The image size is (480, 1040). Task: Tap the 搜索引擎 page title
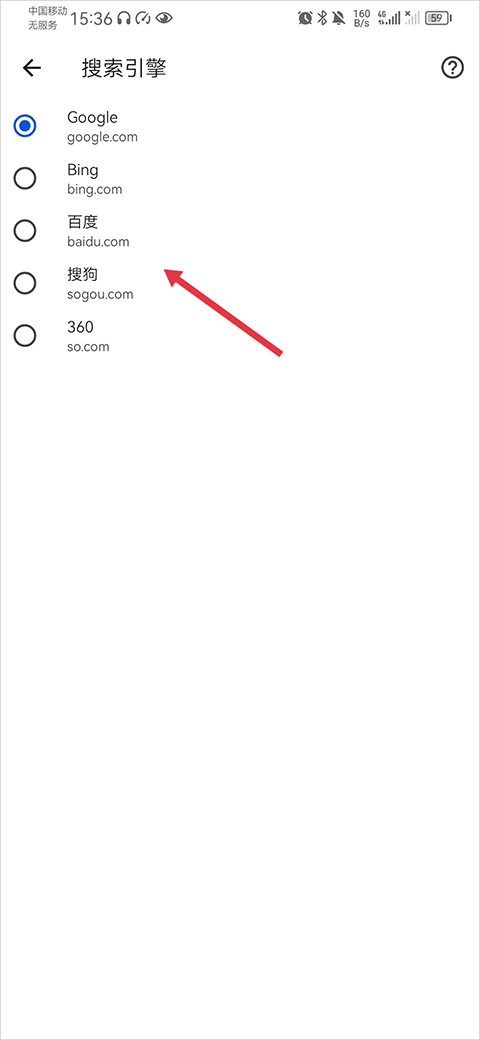(x=124, y=68)
